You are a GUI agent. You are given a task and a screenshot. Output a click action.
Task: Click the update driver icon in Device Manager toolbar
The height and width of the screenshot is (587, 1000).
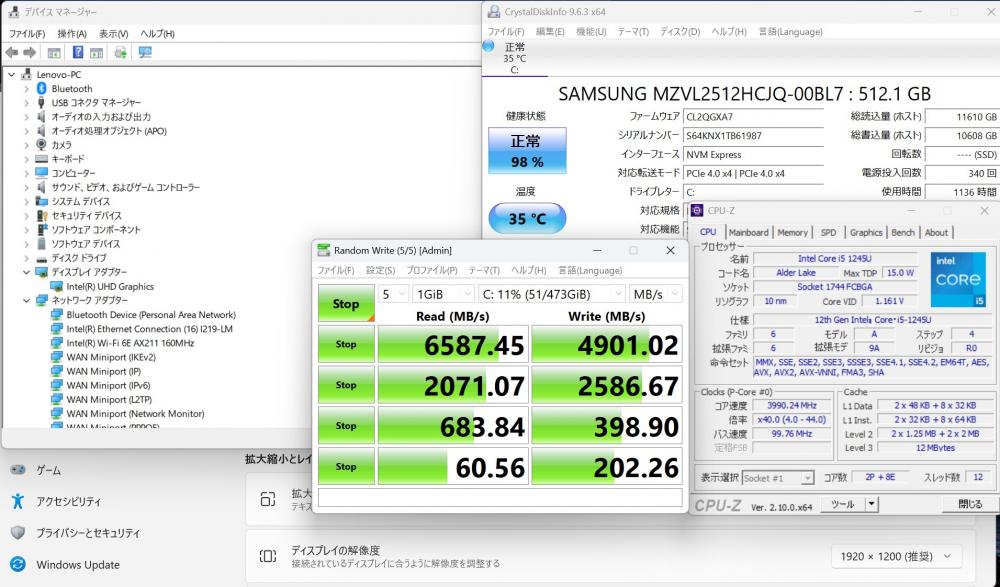coord(121,52)
